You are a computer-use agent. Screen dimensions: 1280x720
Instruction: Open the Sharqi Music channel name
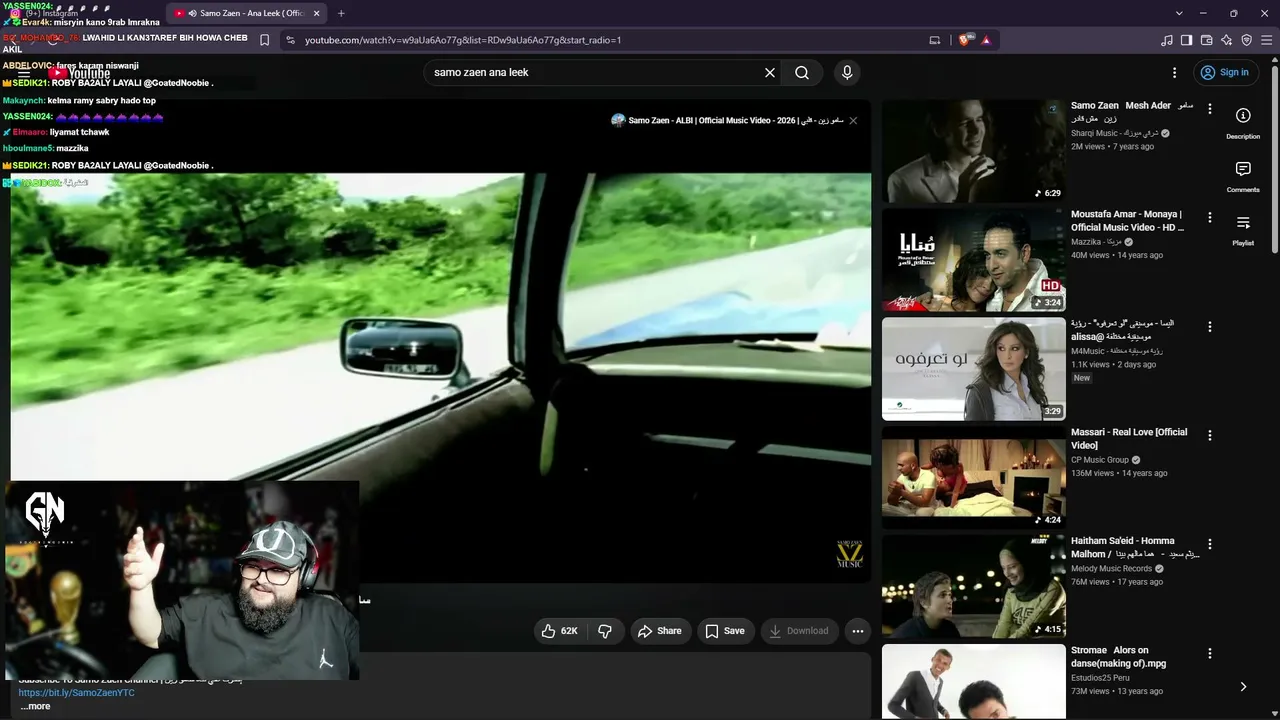click(x=1113, y=133)
